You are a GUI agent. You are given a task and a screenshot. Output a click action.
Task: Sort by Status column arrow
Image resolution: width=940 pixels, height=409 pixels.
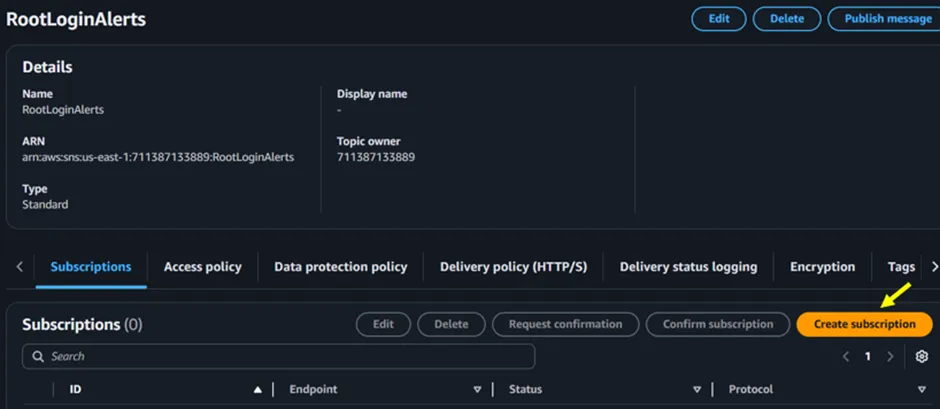697,390
